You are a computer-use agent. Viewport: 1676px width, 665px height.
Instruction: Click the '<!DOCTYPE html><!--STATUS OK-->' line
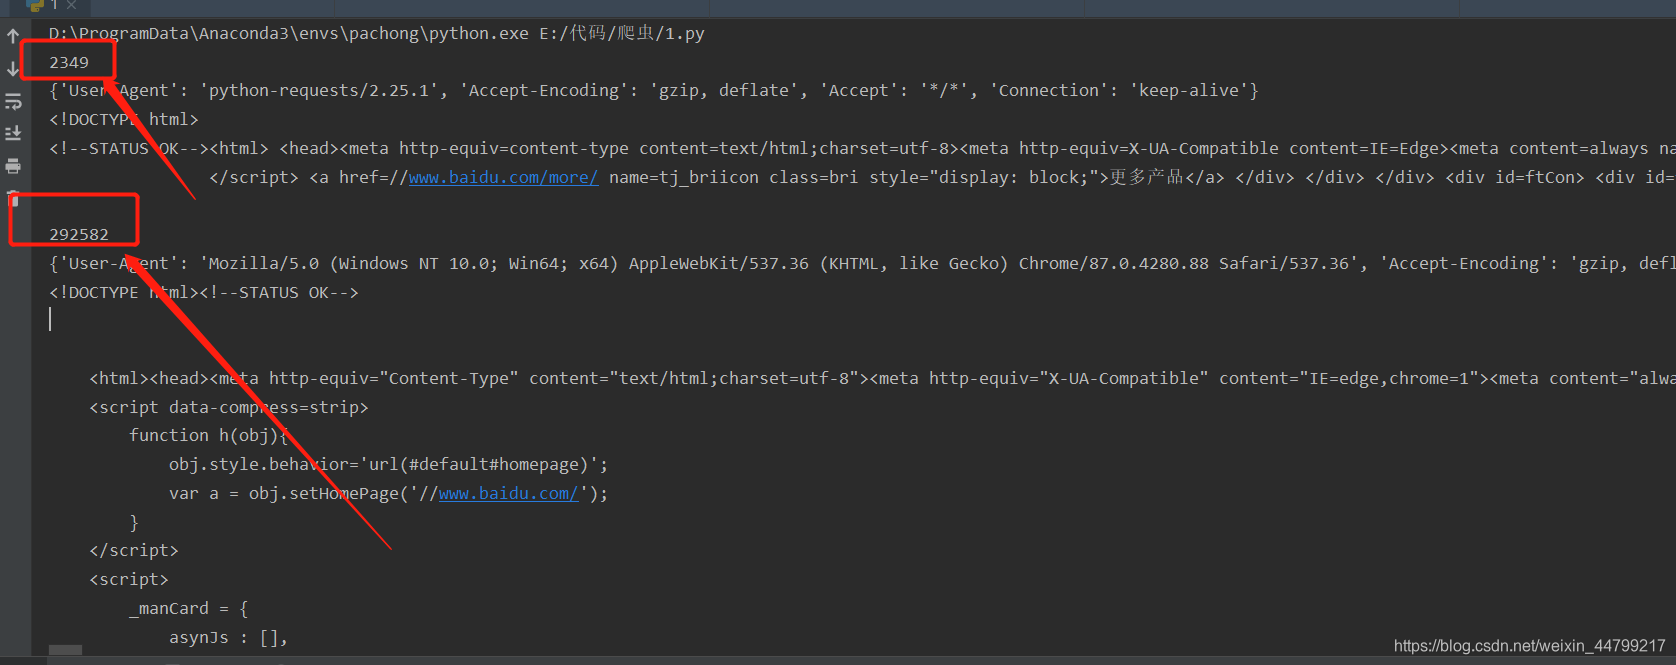click(204, 292)
